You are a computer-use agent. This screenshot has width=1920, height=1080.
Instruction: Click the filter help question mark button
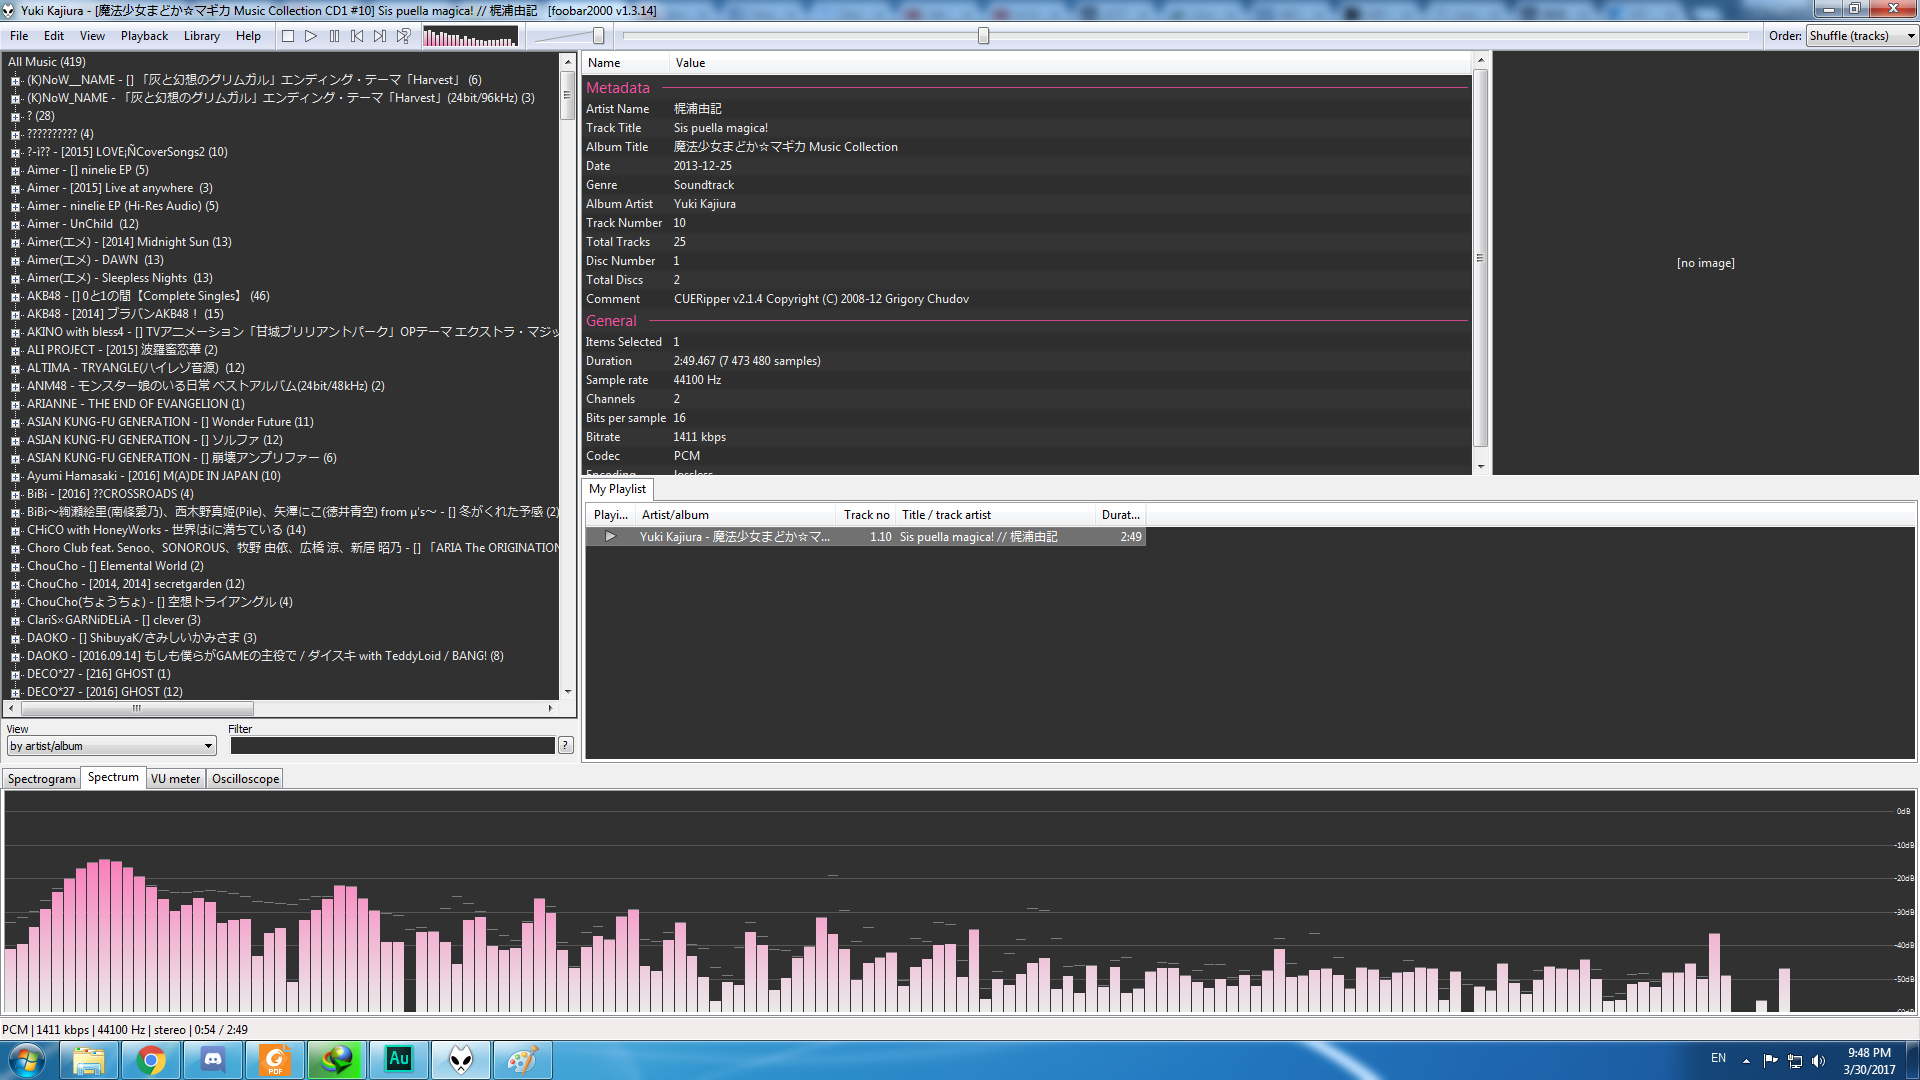565,745
